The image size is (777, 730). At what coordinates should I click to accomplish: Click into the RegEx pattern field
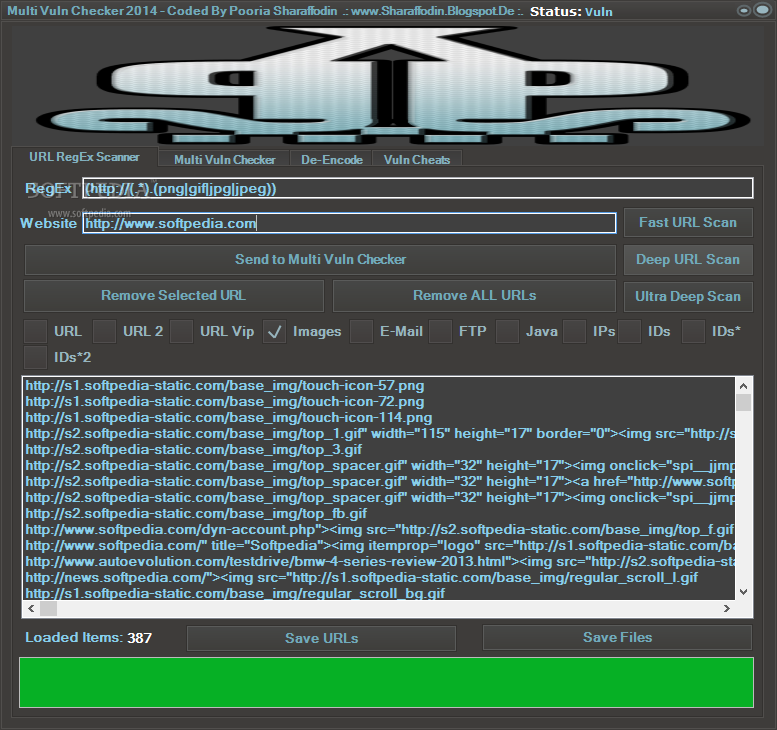click(418, 188)
